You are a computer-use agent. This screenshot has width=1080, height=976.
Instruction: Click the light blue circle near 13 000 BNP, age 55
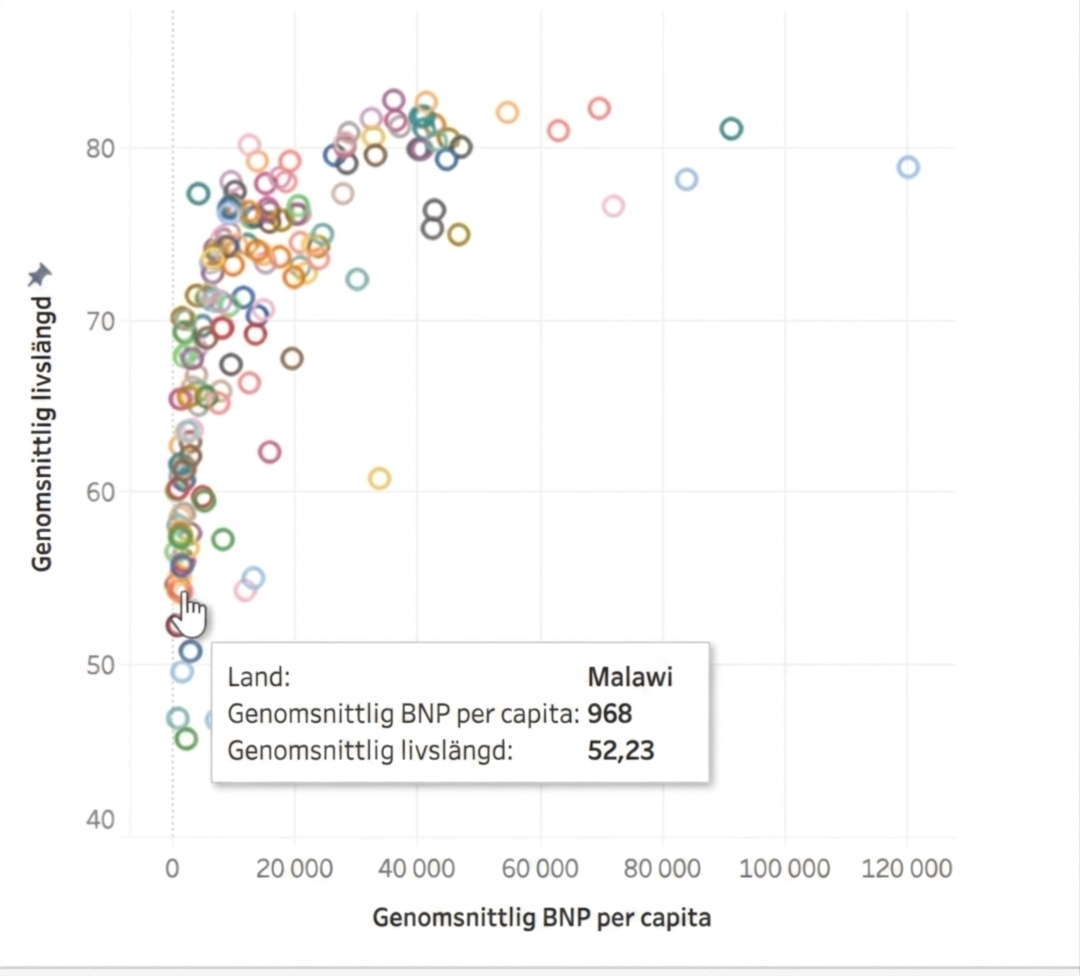point(253,578)
